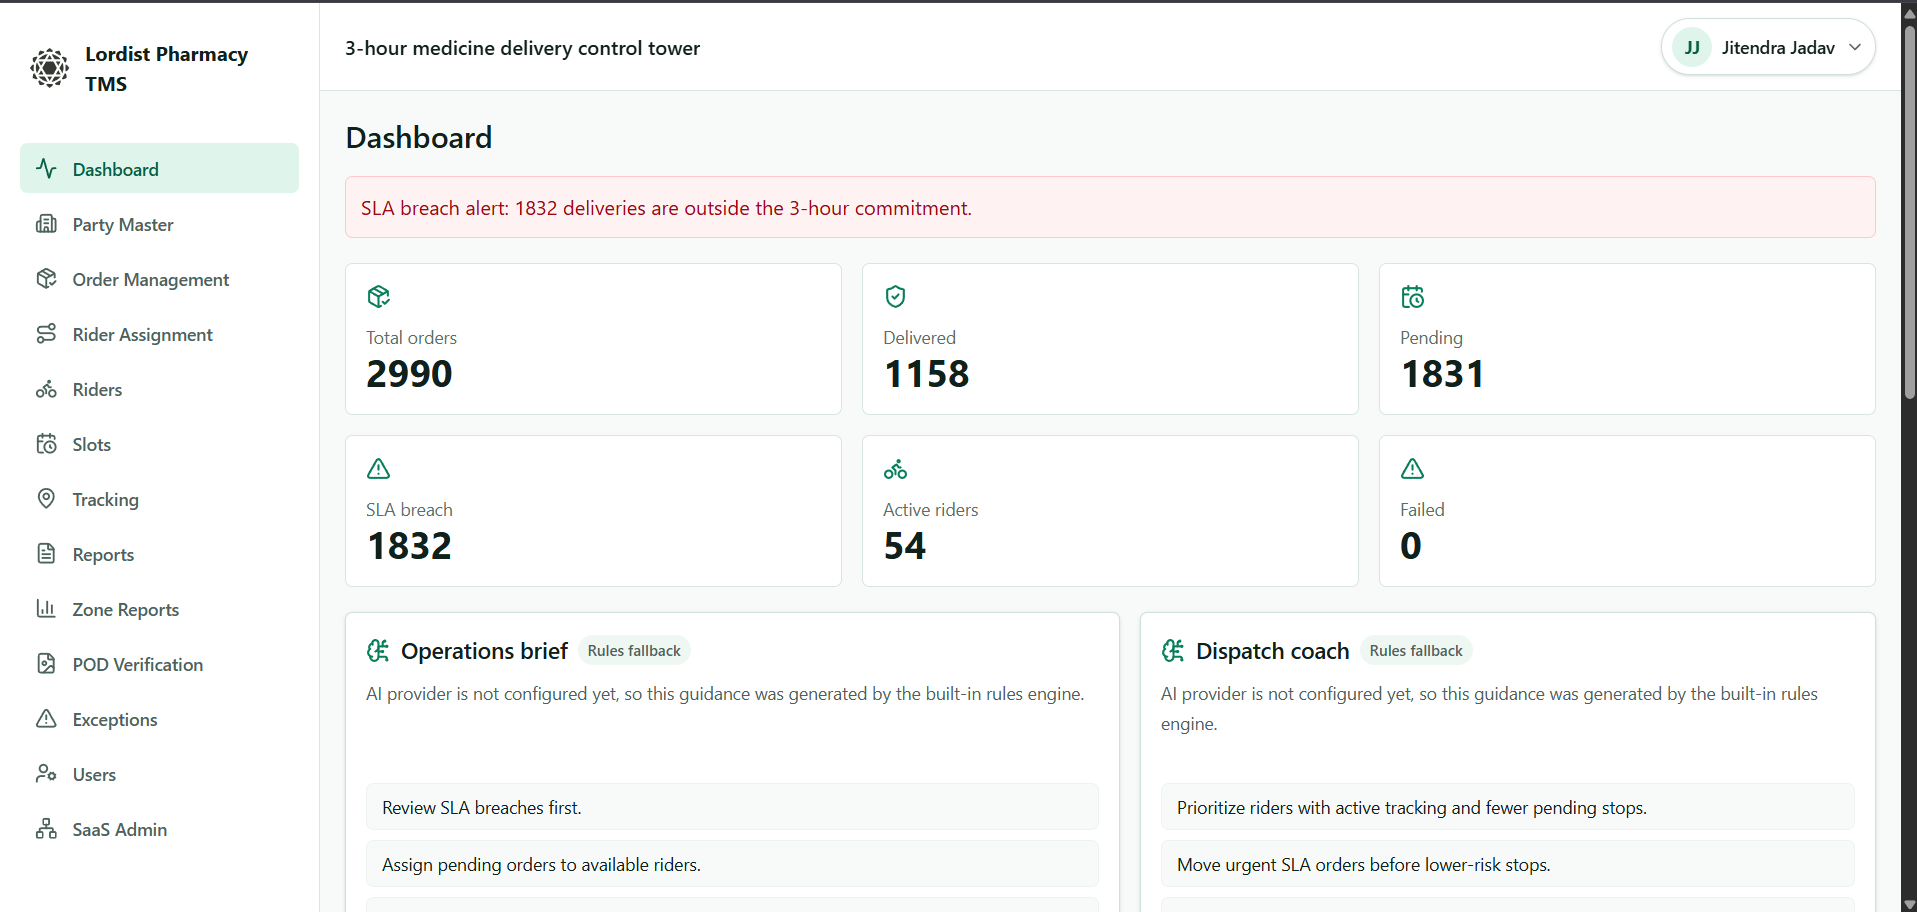Click Rules fallback badge beside Dispatch coach

tap(1416, 650)
